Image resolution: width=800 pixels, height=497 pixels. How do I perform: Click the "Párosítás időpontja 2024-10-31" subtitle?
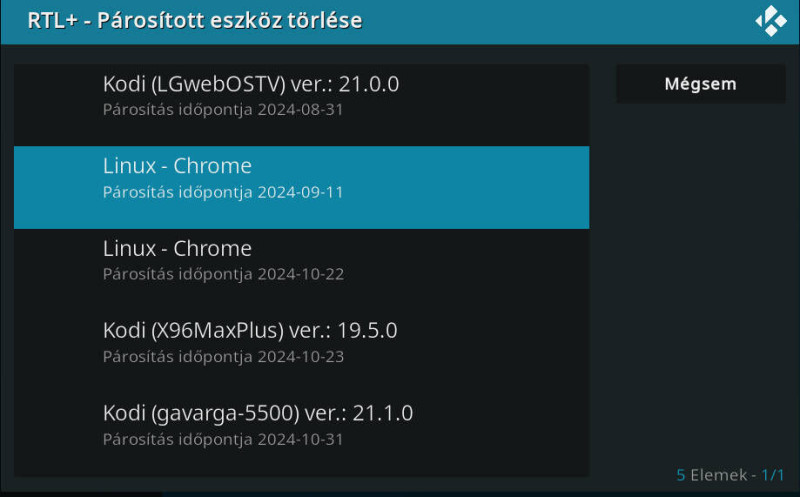pyautogui.click(x=223, y=439)
